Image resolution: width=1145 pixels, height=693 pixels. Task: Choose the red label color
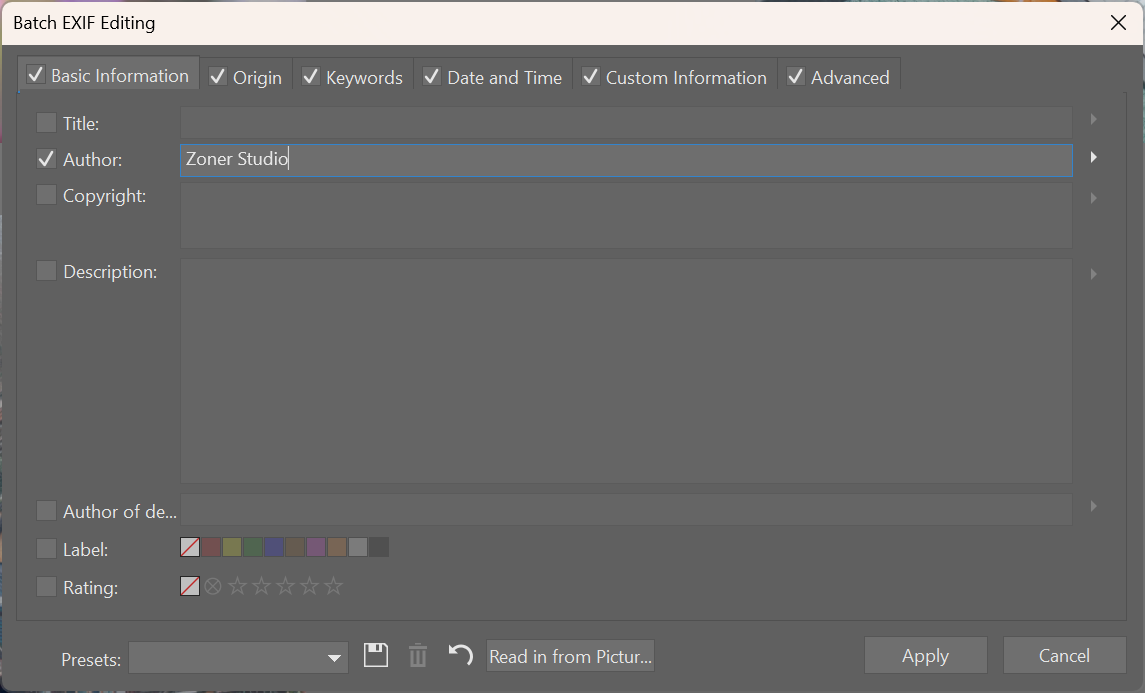[x=211, y=547]
